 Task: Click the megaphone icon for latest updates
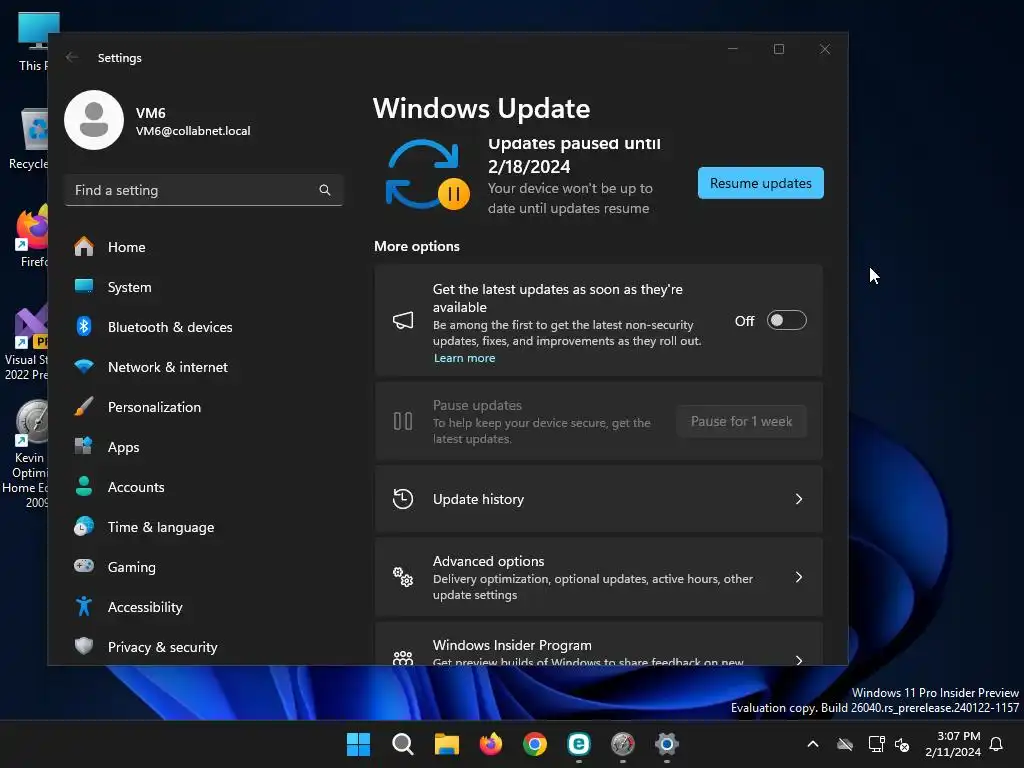click(x=403, y=320)
